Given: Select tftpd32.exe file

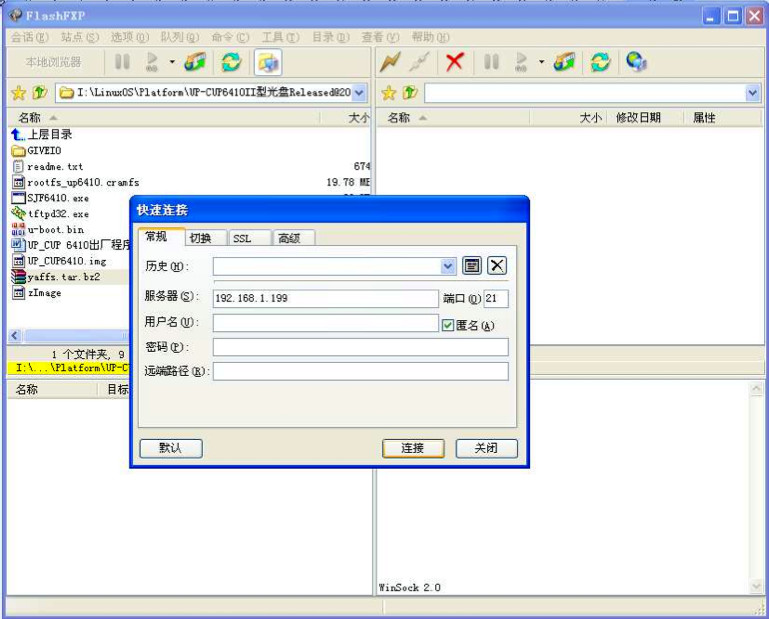Looking at the screenshot, I should [50, 214].
